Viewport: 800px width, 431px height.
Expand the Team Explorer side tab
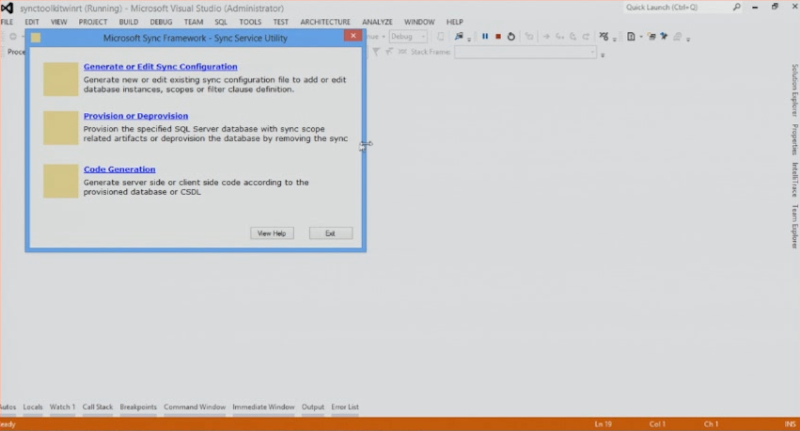coord(794,226)
